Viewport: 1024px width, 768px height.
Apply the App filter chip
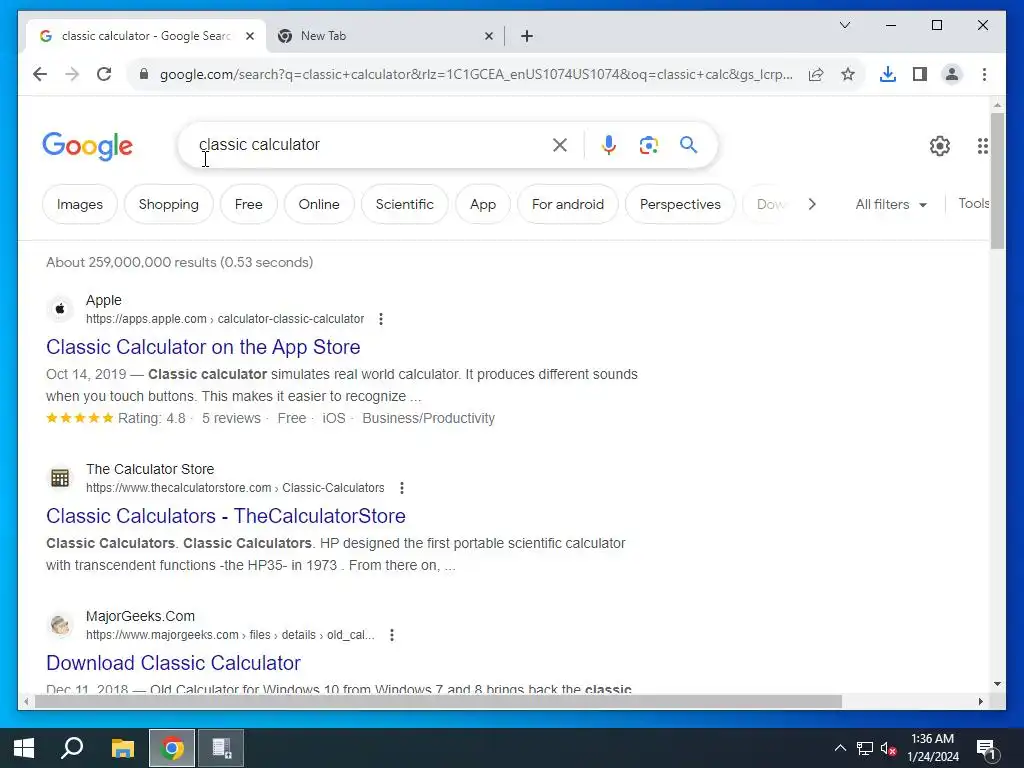[483, 204]
